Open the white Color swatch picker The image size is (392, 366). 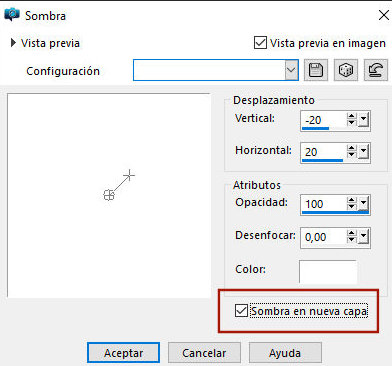click(328, 271)
